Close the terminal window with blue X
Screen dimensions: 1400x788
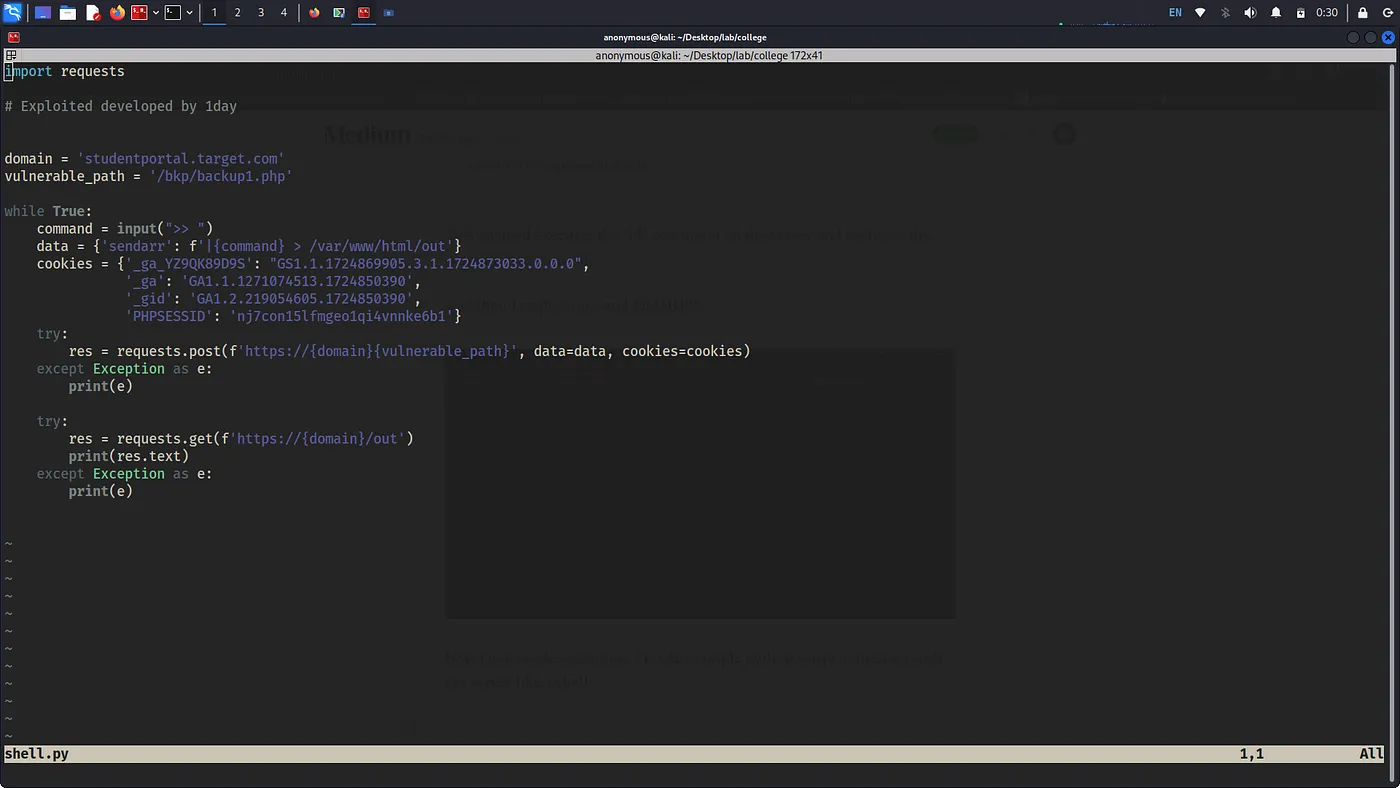point(1388,37)
